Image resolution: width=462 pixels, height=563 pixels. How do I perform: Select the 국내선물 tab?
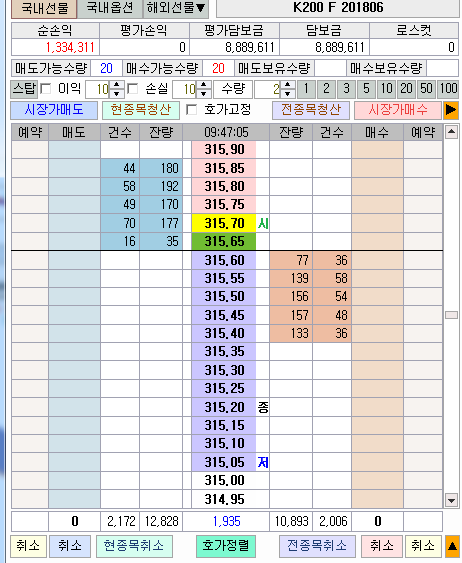coord(44,8)
